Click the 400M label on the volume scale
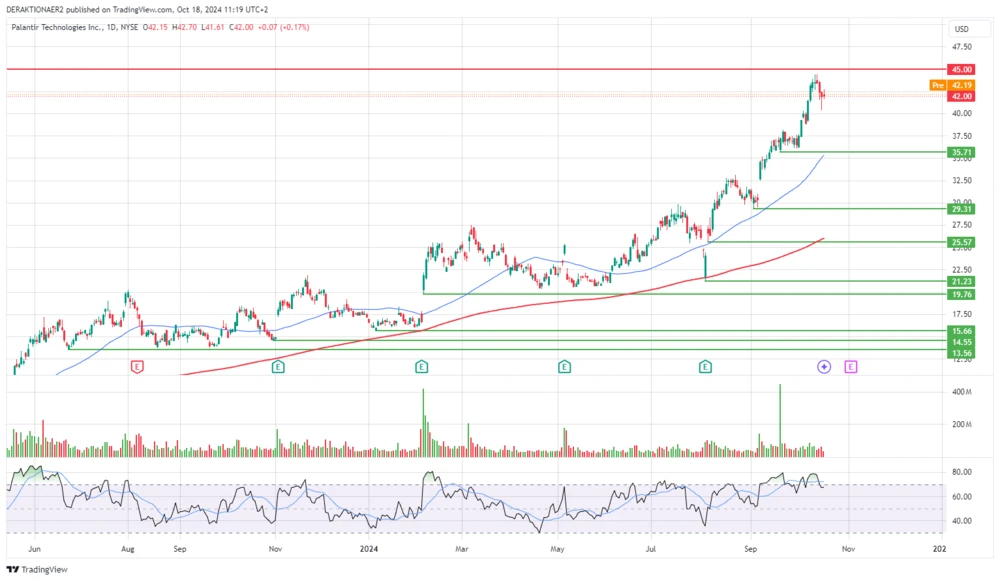 tap(962, 393)
